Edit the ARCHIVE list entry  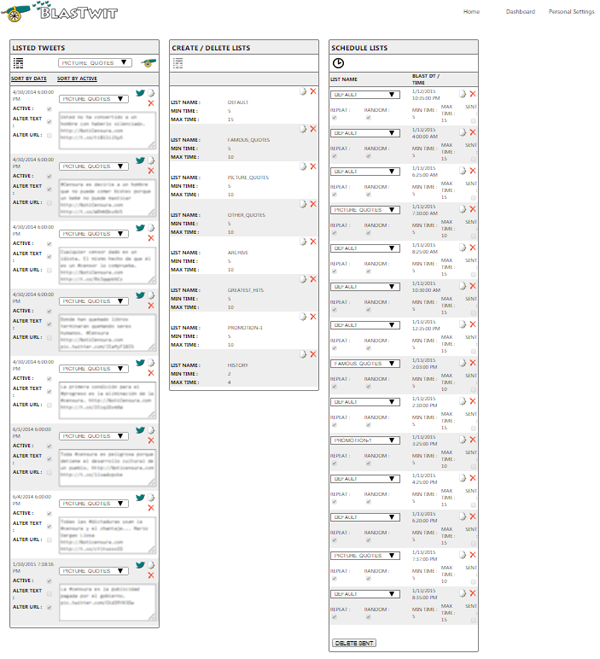303,241
